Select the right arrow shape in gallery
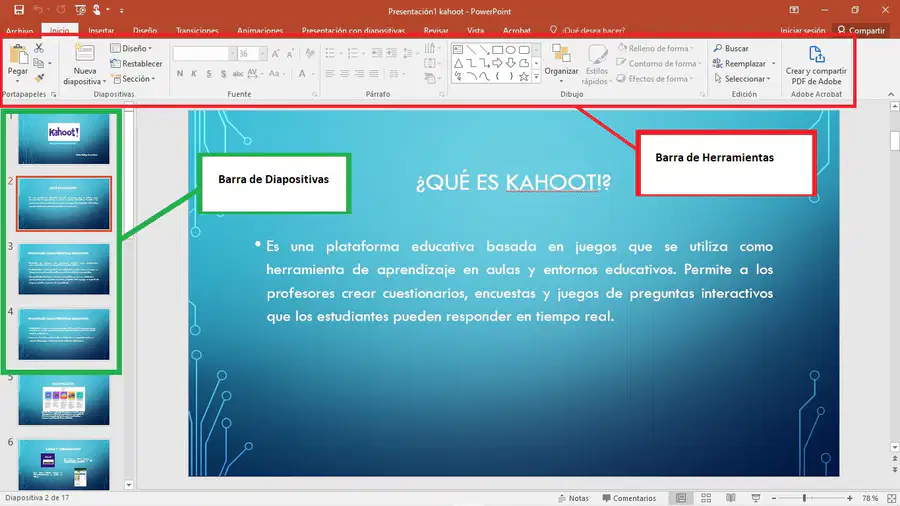900x506 pixels. [497, 63]
